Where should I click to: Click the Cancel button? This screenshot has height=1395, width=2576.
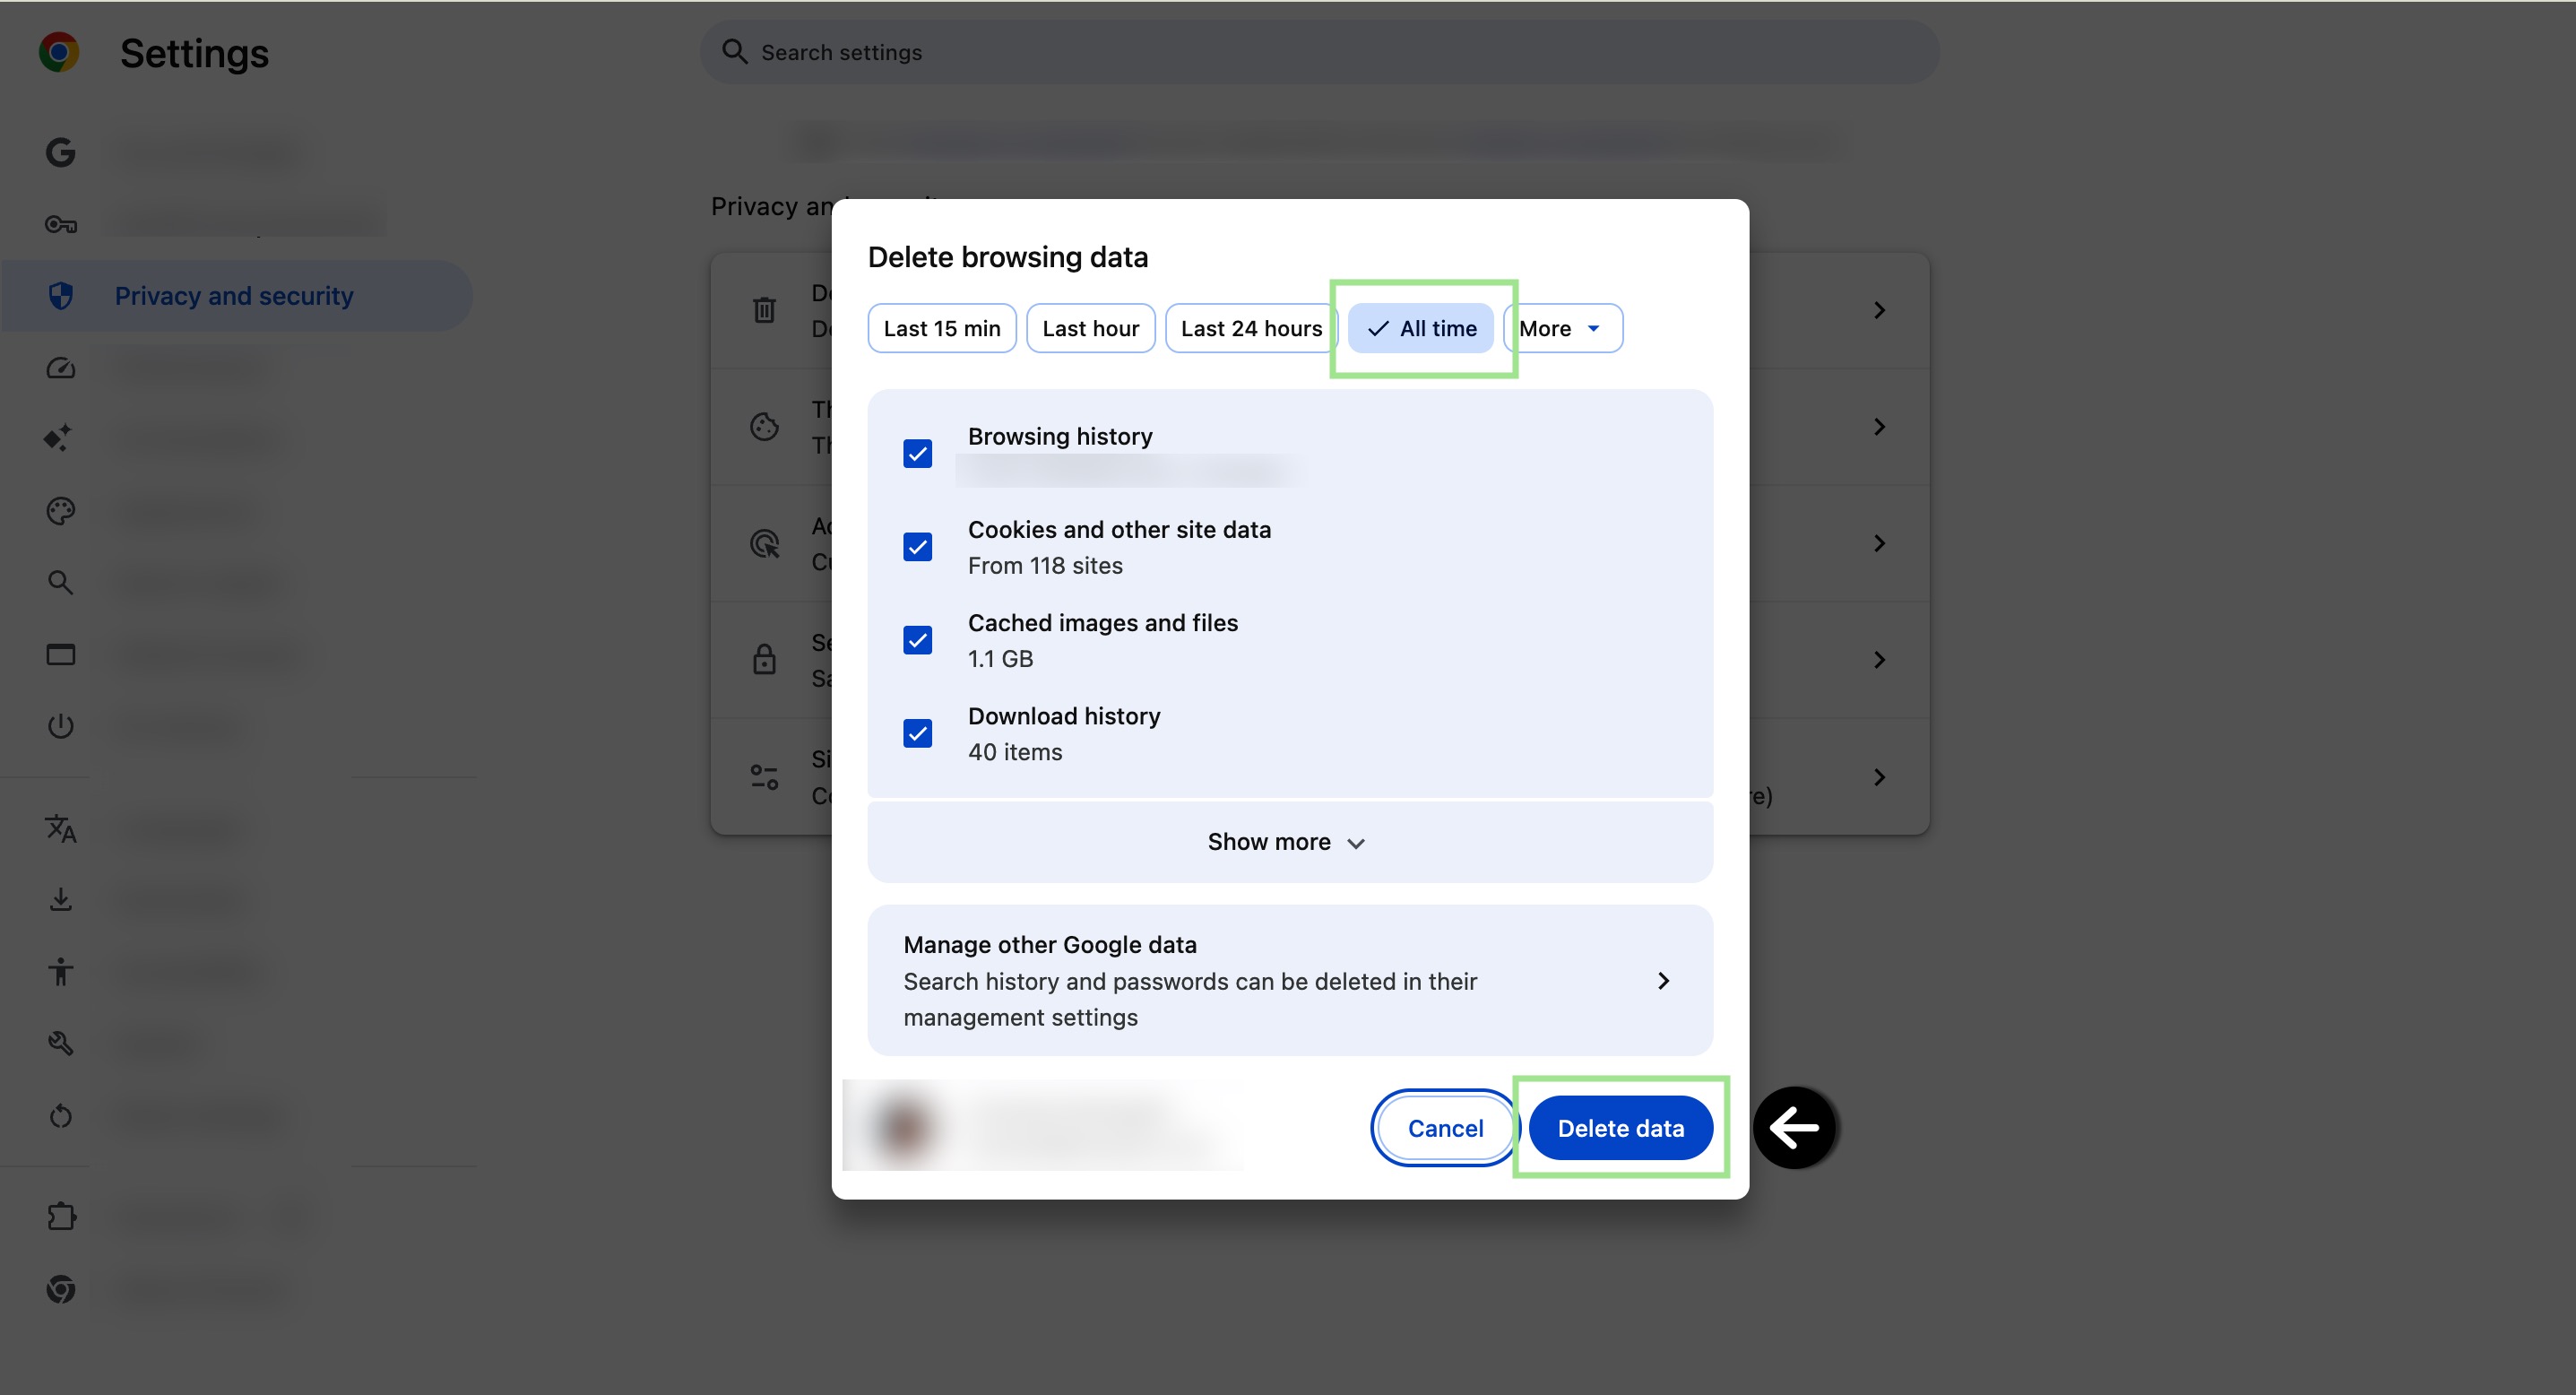point(1445,1128)
